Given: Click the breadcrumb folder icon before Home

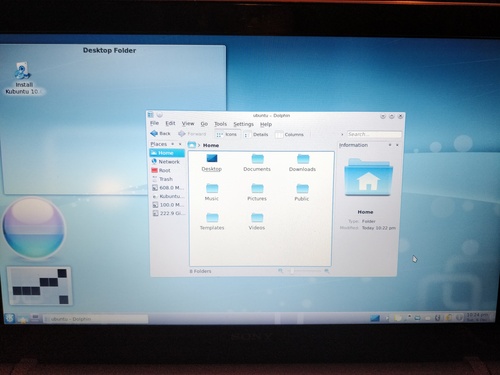Looking at the screenshot, I should pyautogui.click(x=192, y=145).
